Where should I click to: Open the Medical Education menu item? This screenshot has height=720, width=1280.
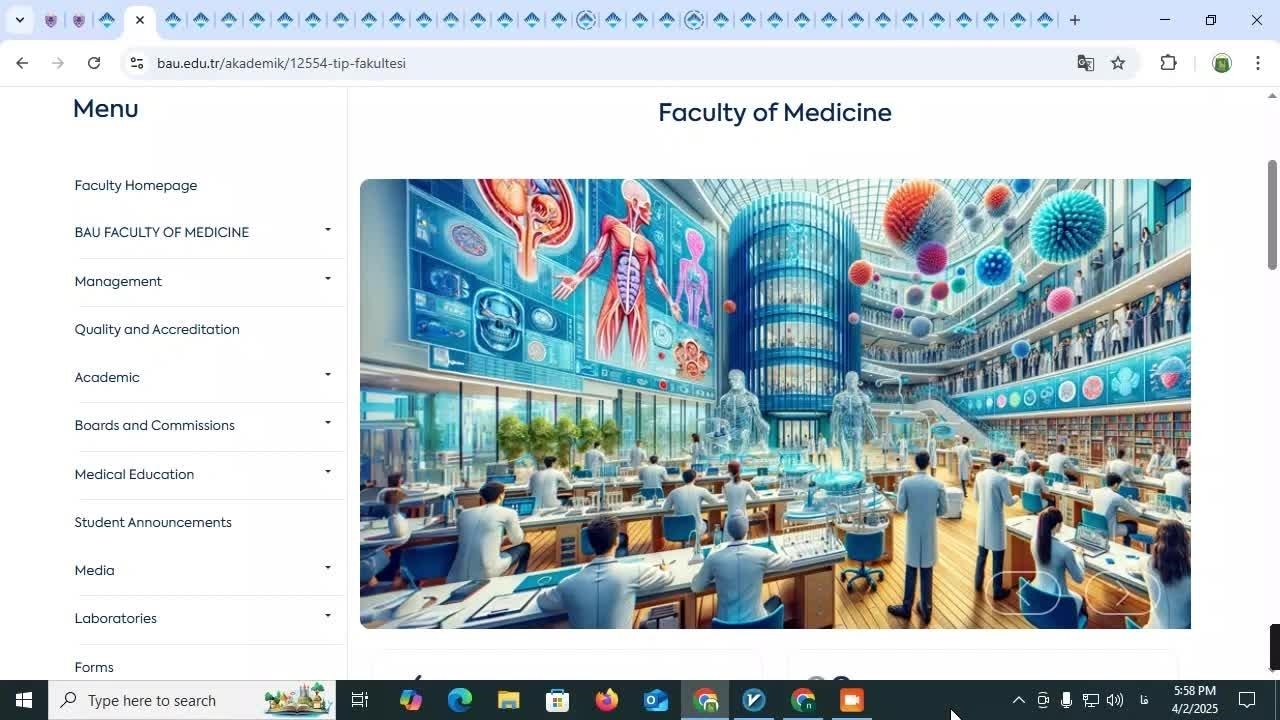[134, 474]
